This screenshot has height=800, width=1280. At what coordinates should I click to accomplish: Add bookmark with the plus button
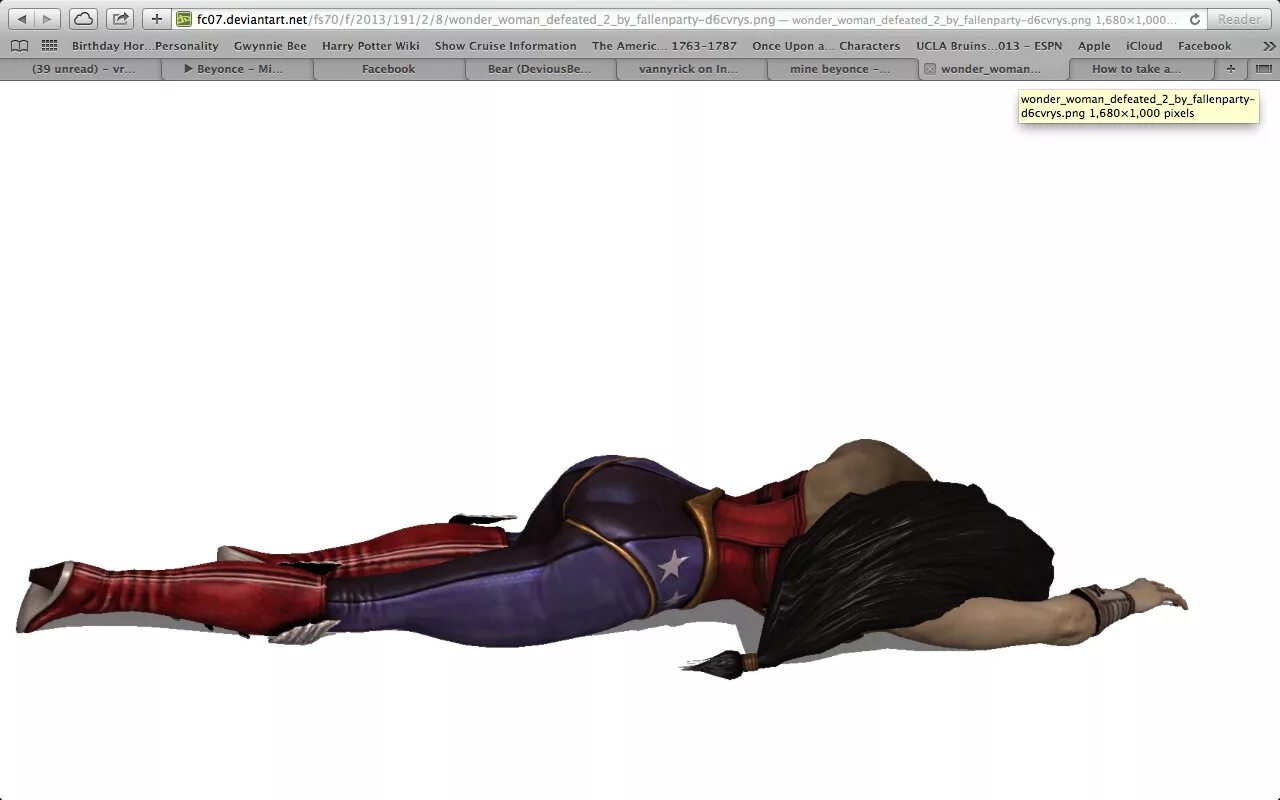157,19
